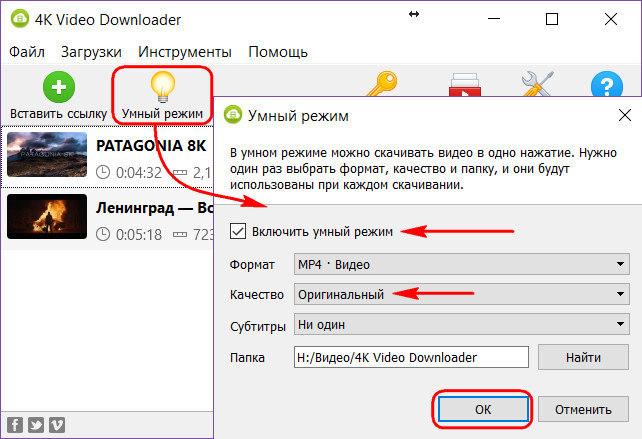Click the Формат label
642x439 pixels.
tap(252, 265)
